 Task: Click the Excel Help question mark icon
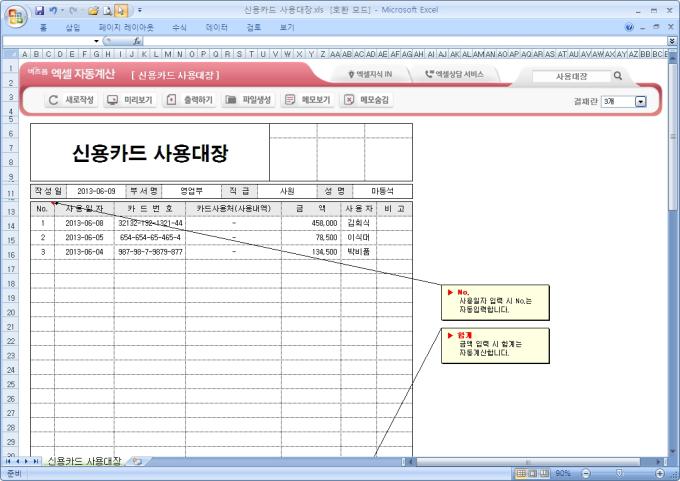tap(629, 27)
